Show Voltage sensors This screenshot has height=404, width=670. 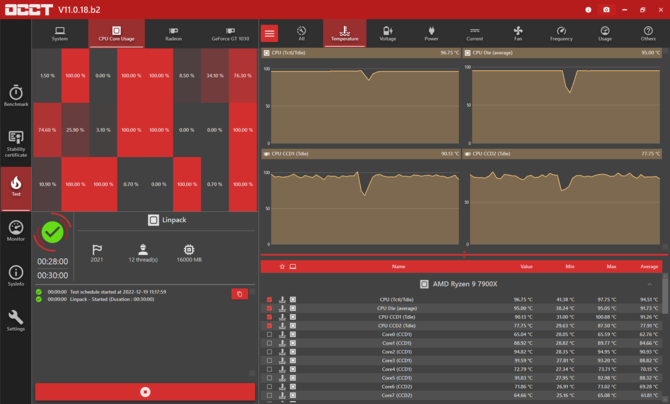point(388,33)
